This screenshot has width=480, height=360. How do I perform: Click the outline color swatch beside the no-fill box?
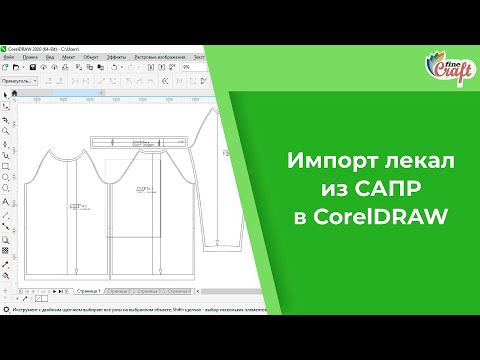pos(45,299)
